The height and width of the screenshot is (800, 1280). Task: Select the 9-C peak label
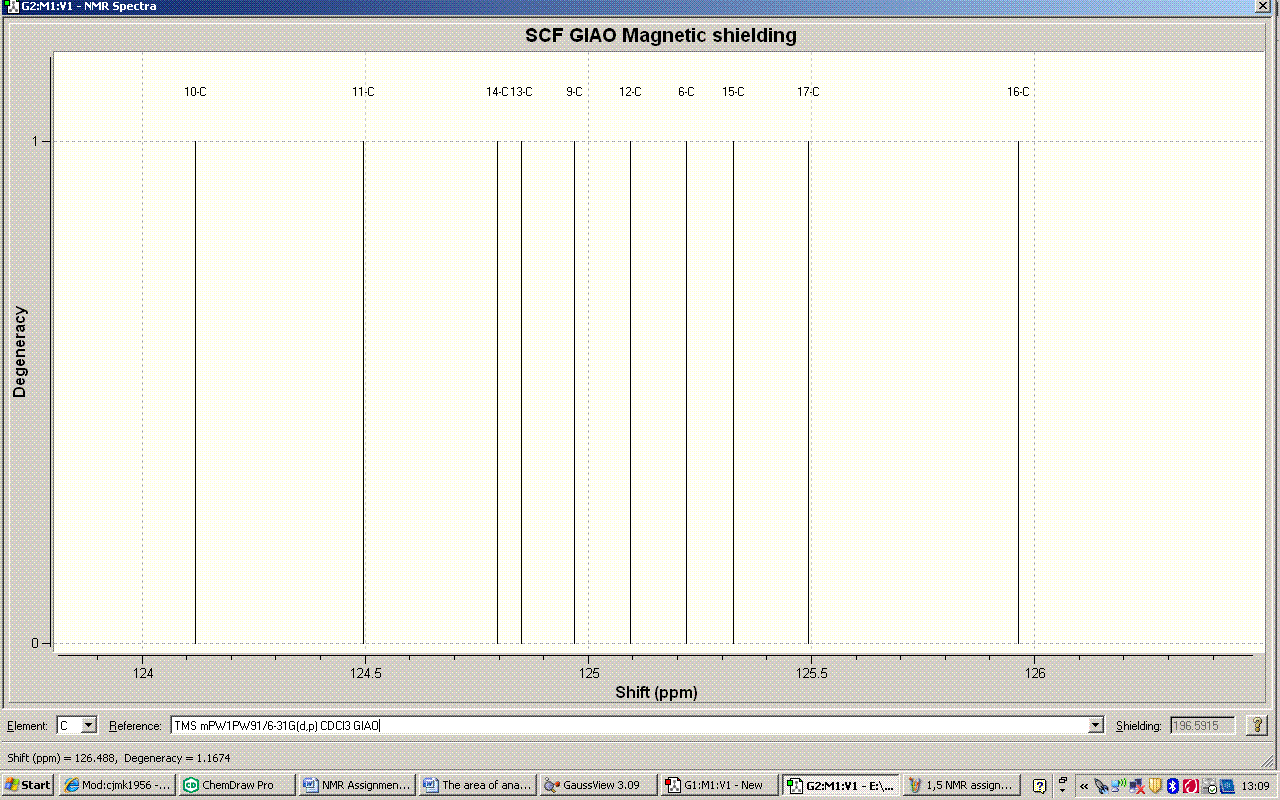(574, 92)
